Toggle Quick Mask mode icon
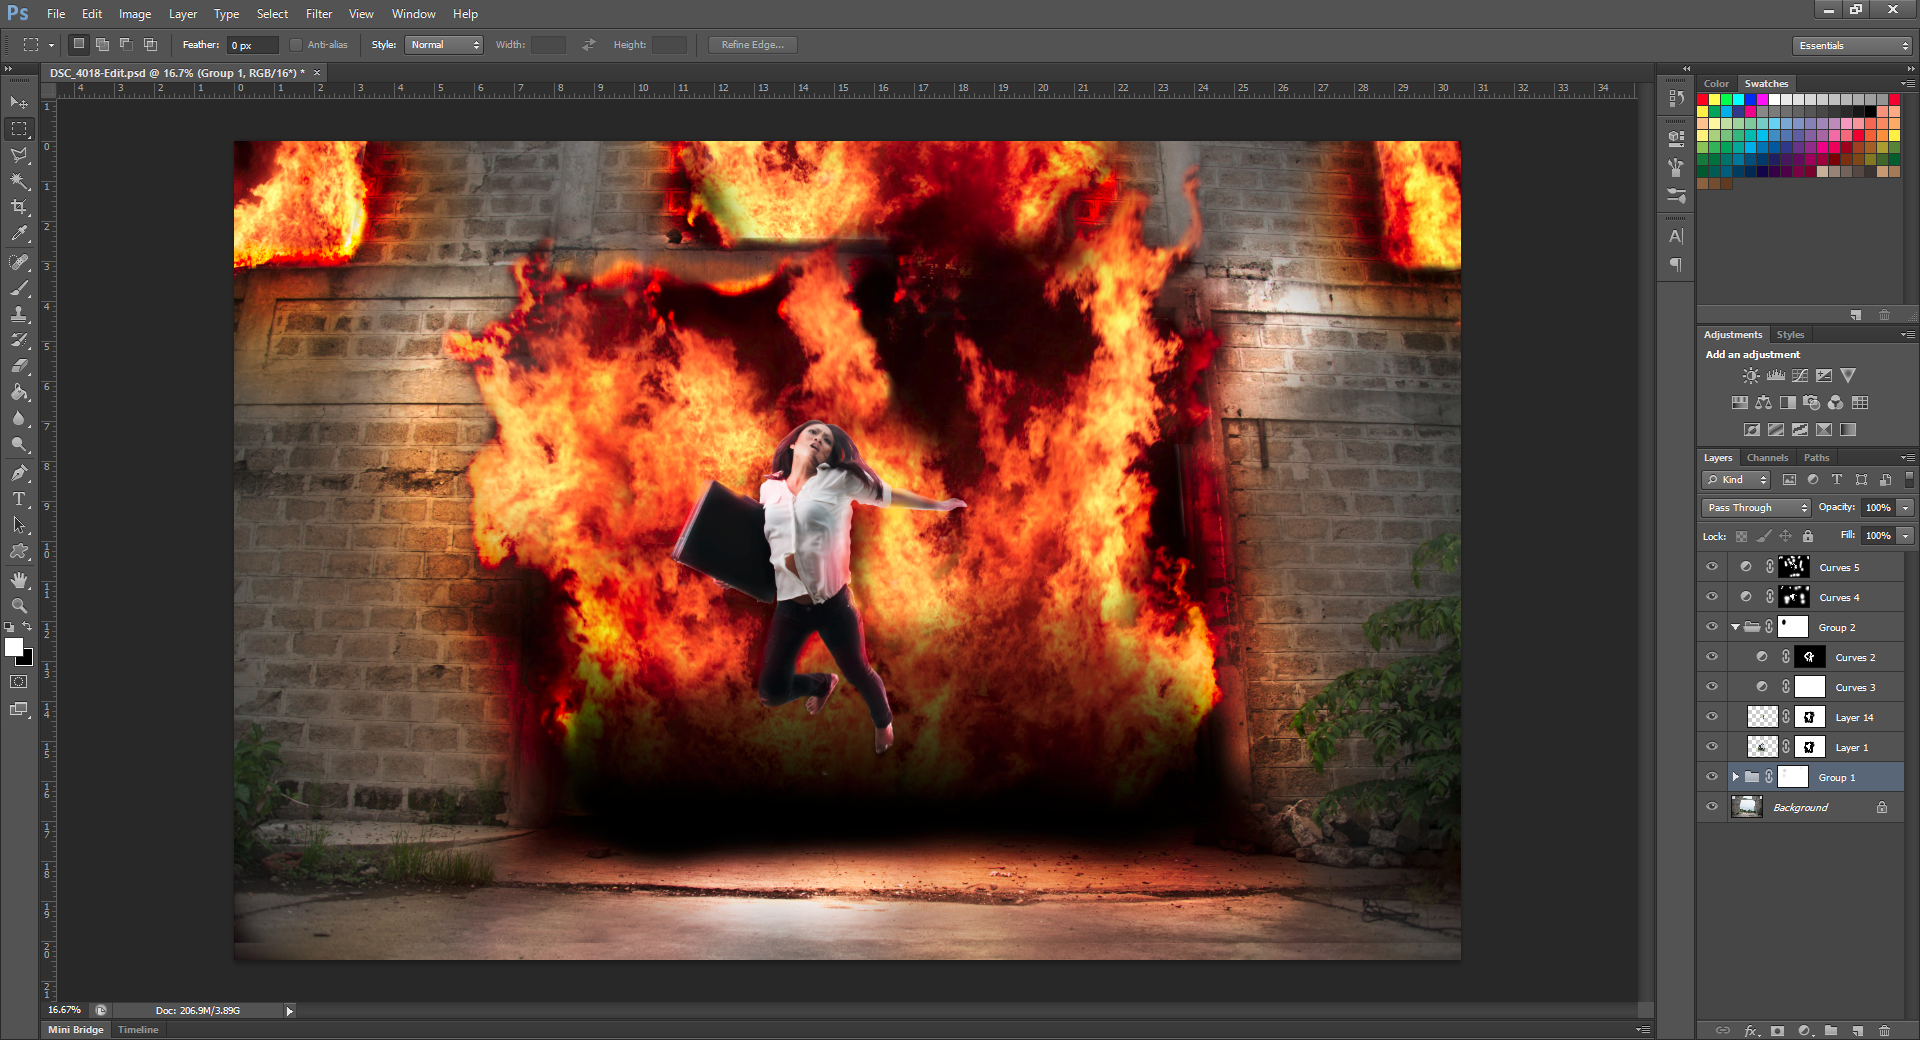1920x1040 pixels. tap(19, 682)
